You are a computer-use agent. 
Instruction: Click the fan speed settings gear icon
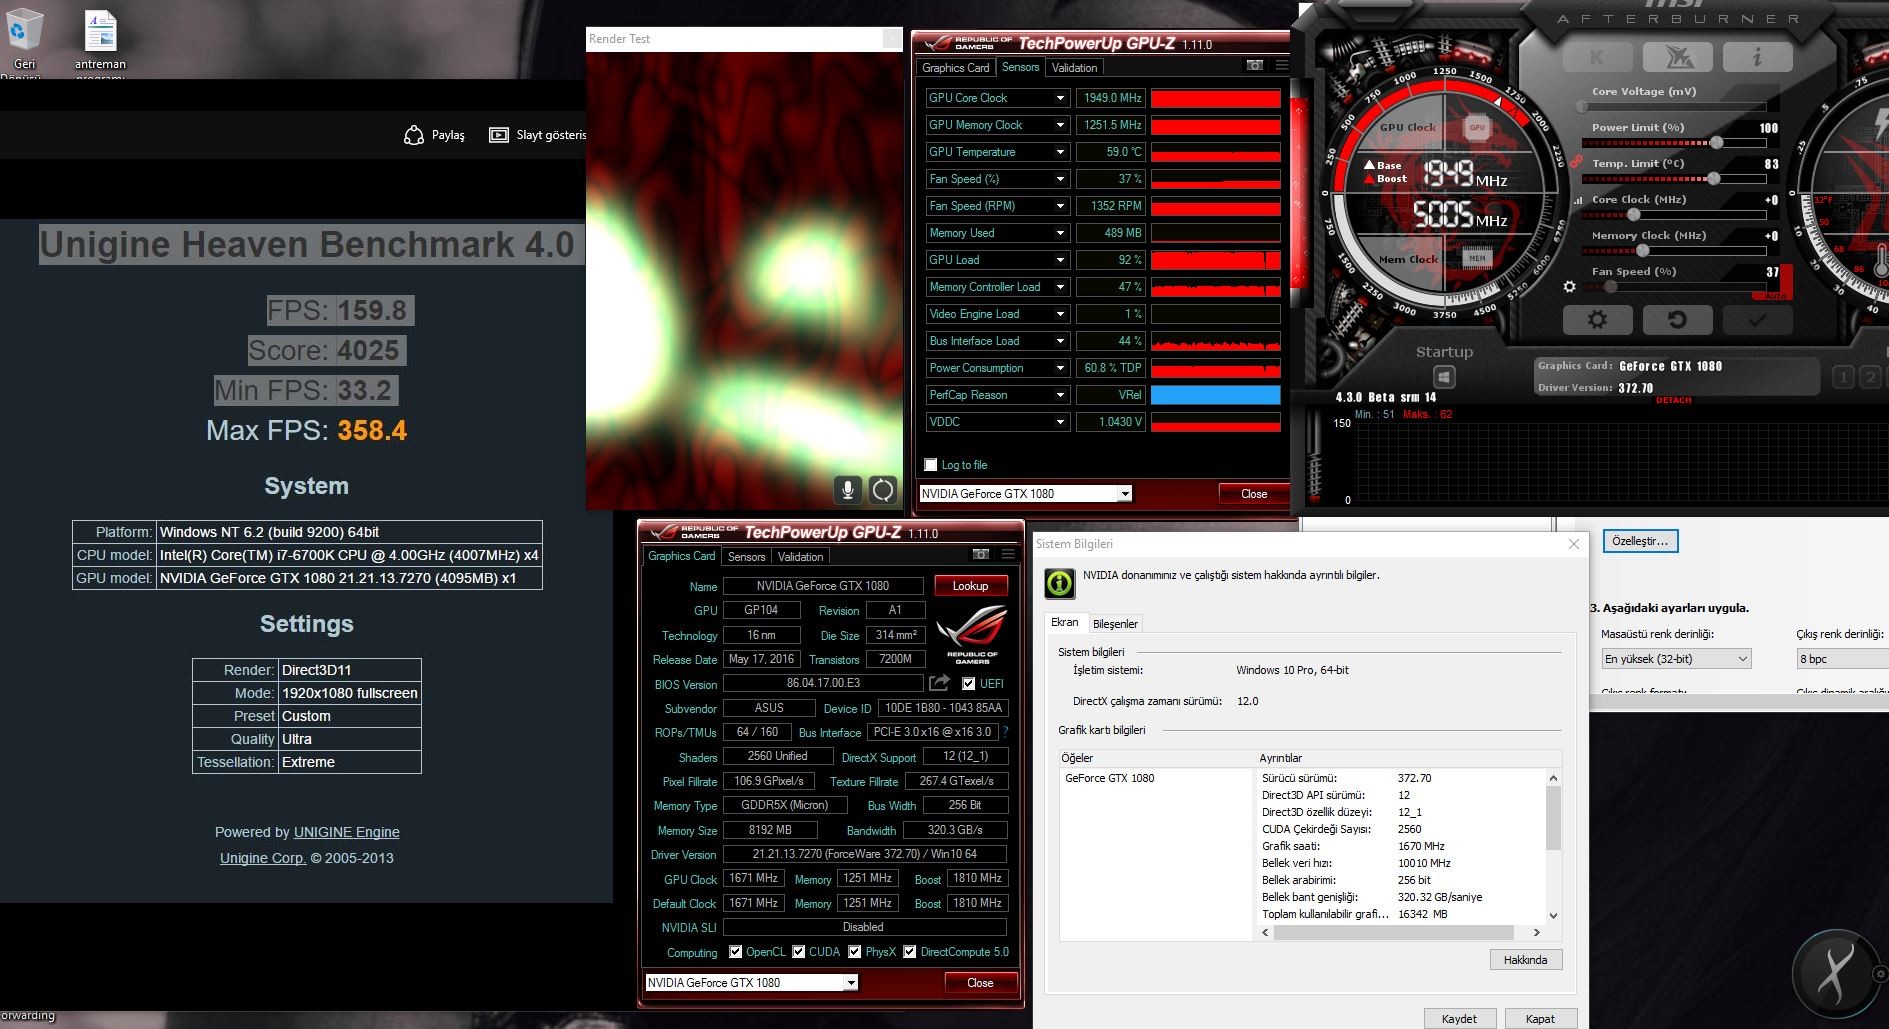tap(1569, 286)
